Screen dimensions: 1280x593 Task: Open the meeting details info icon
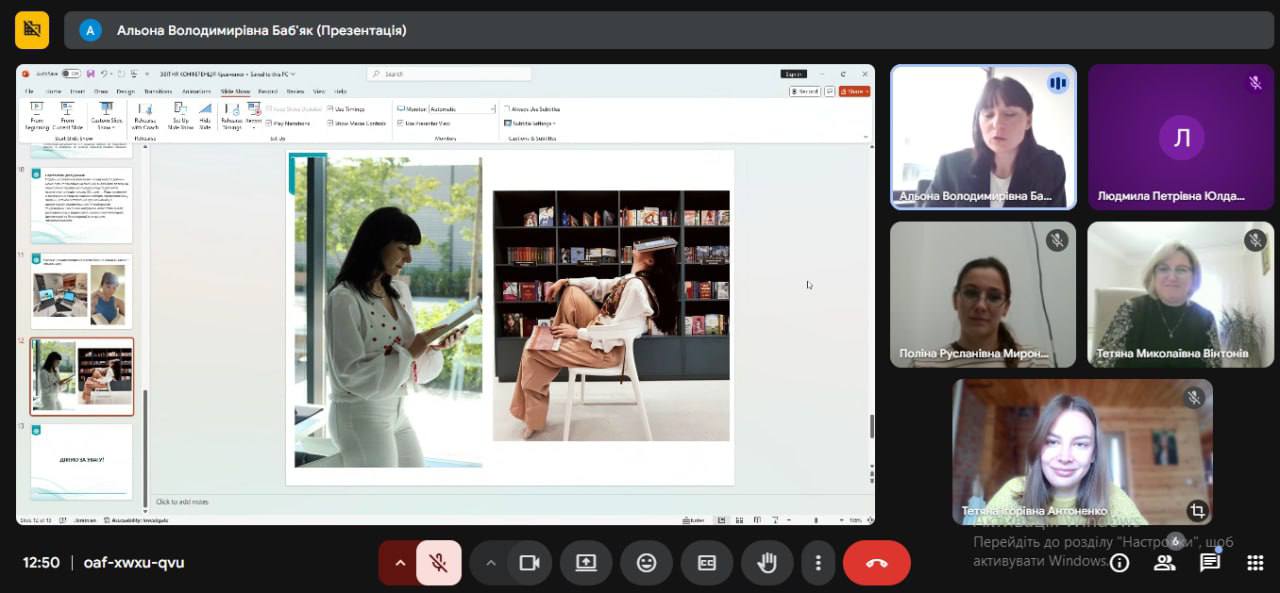pyautogui.click(x=1119, y=563)
